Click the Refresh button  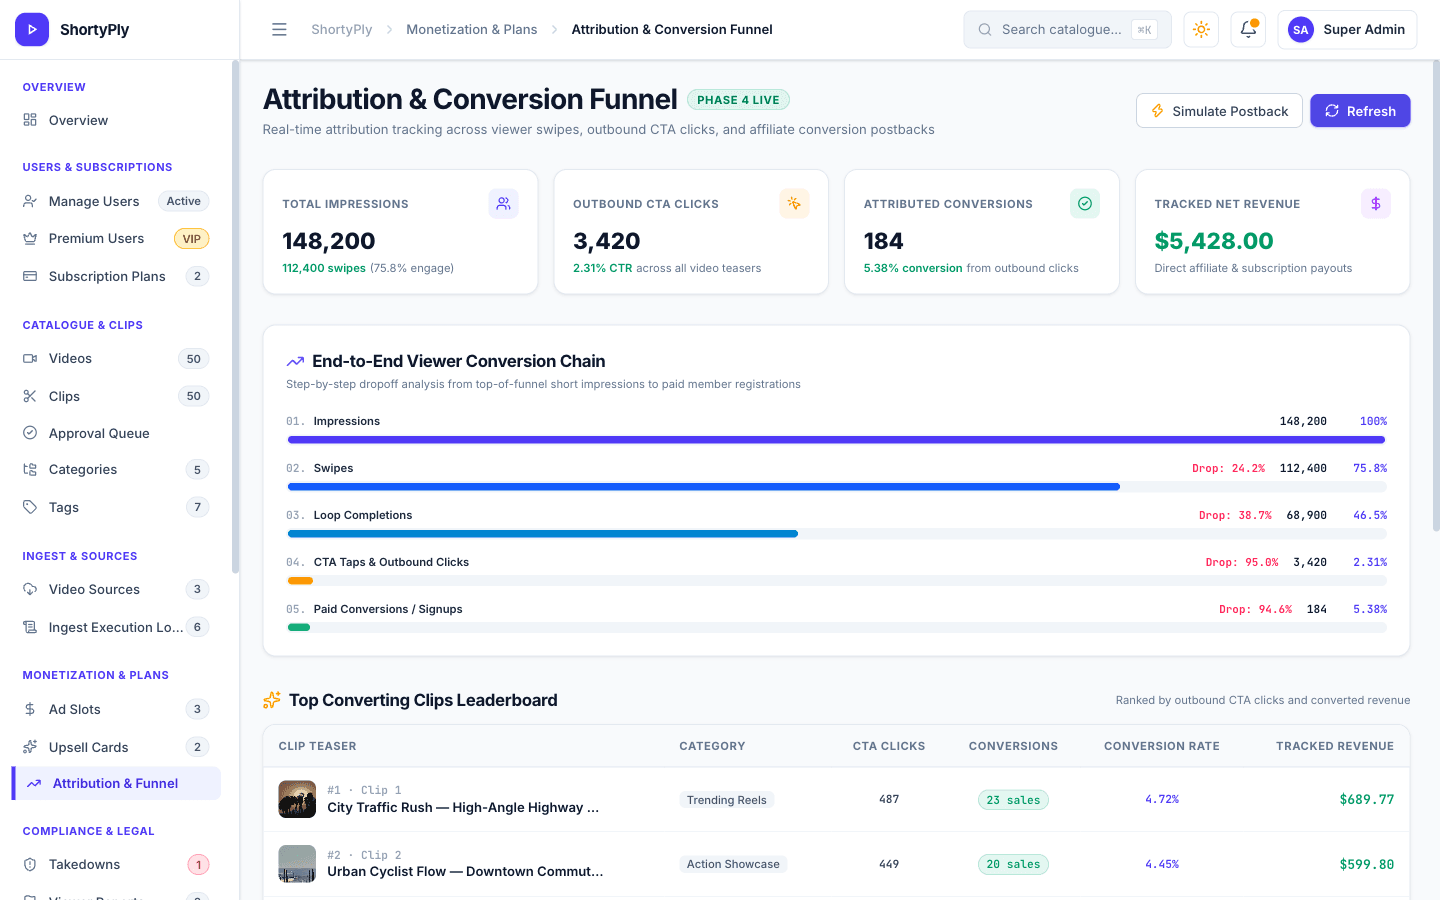point(1360,111)
